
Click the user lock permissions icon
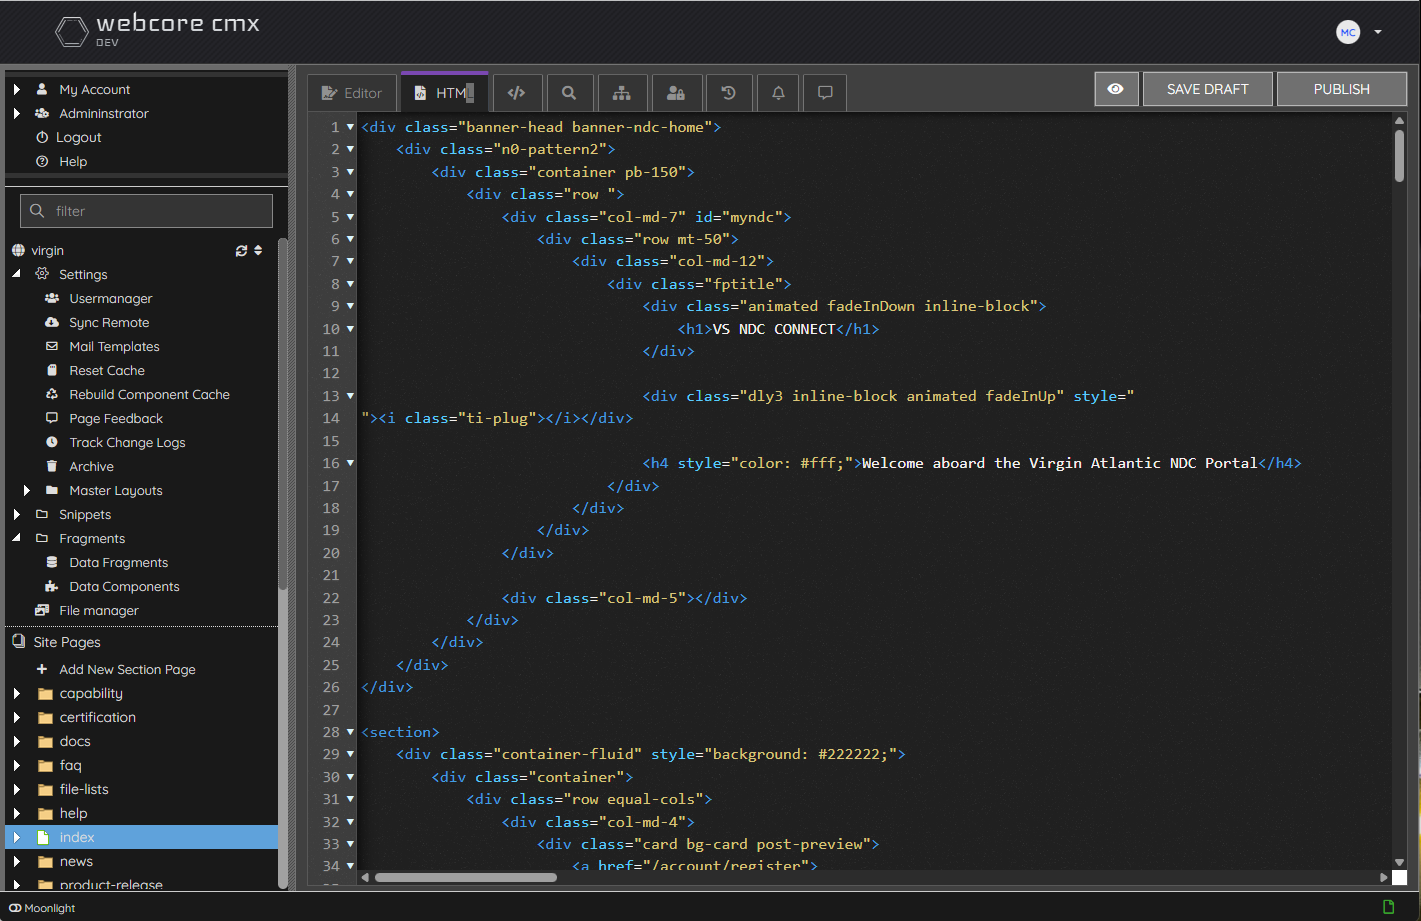pyautogui.click(x=676, y=93)
